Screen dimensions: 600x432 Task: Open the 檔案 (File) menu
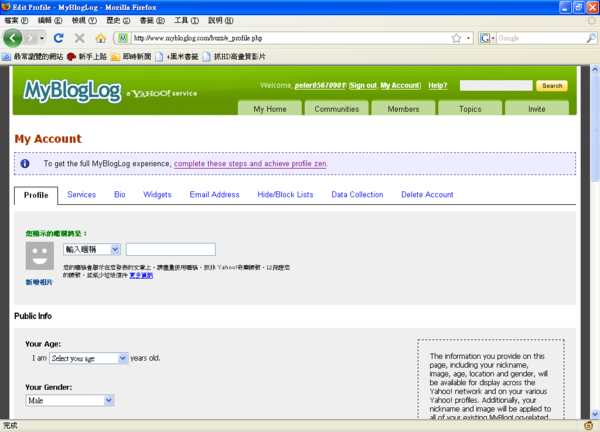[x=16, y=20]
